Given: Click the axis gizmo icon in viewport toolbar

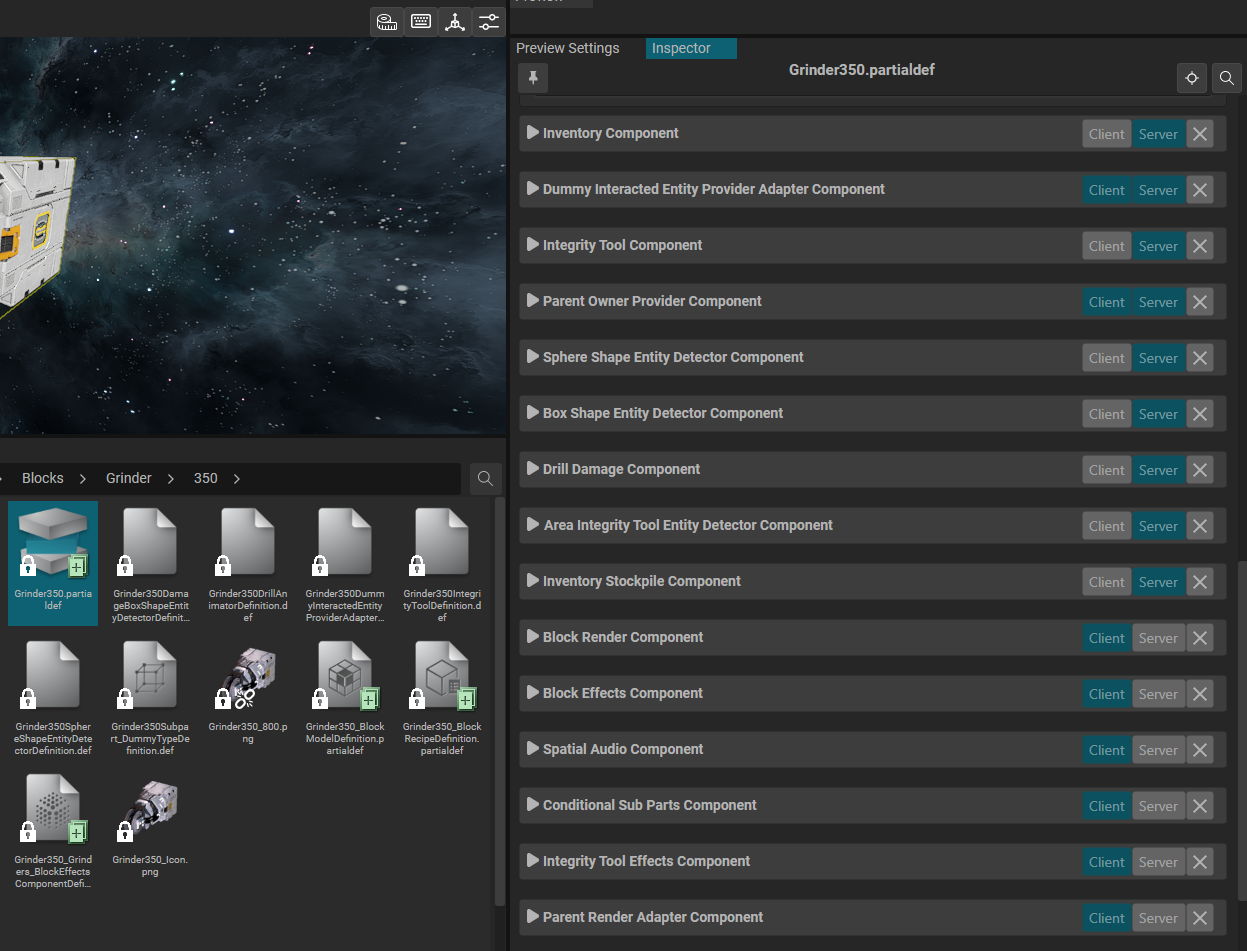Looking at the screenshot, I should coord(455,21).
